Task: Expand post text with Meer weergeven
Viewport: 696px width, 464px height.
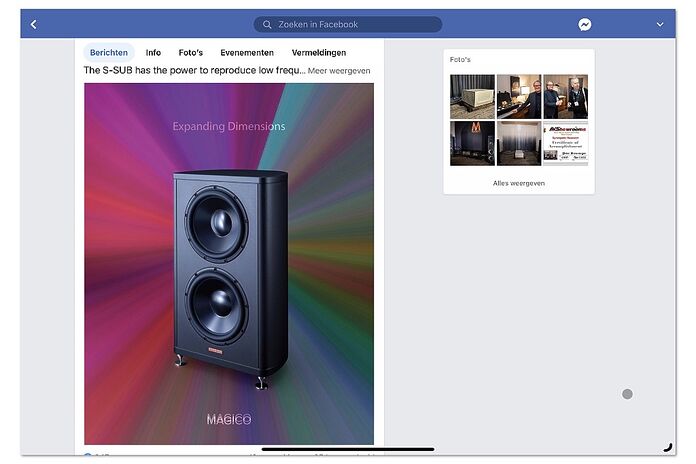Action: point(339,71)
